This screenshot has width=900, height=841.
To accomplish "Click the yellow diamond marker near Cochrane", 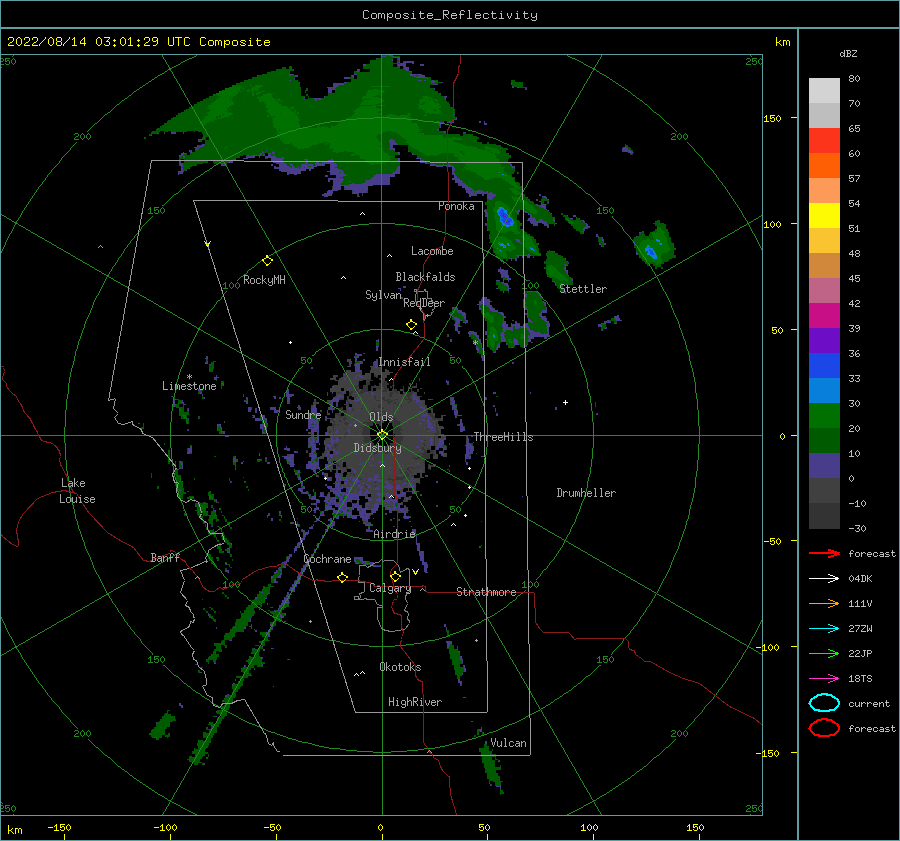I will tap(343, 577).
